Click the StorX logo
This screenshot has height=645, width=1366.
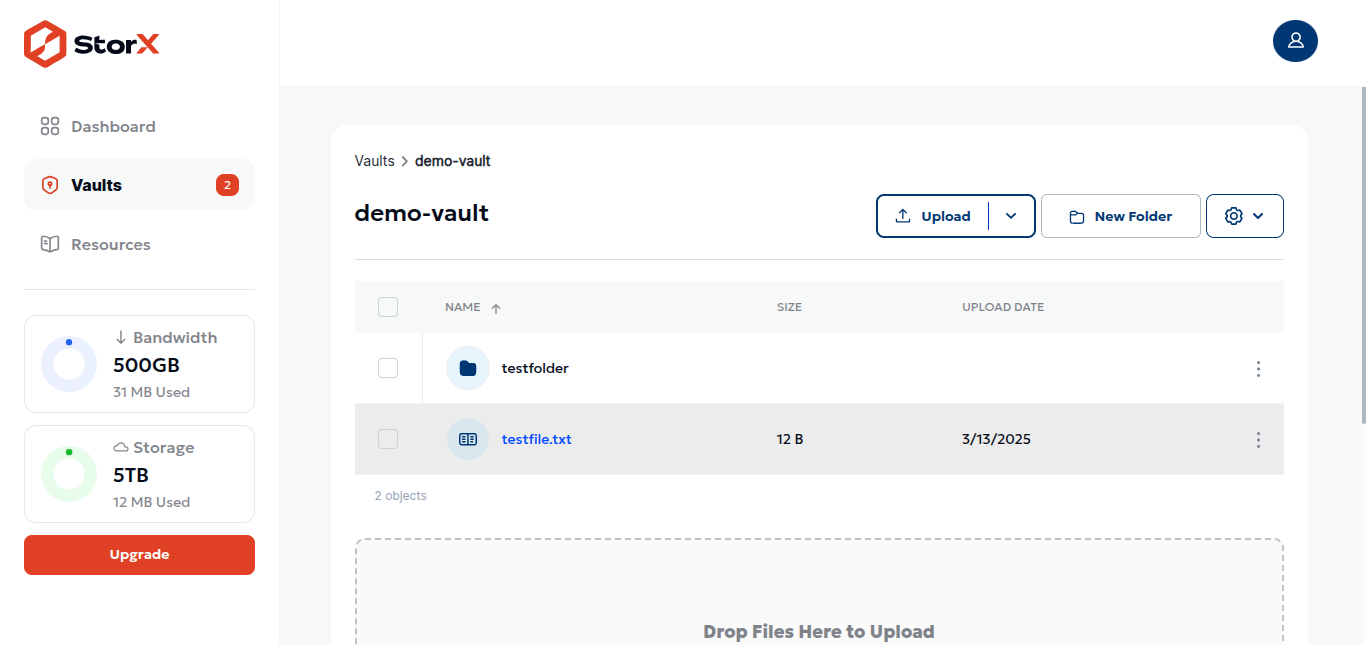click(x=92, y=44)
